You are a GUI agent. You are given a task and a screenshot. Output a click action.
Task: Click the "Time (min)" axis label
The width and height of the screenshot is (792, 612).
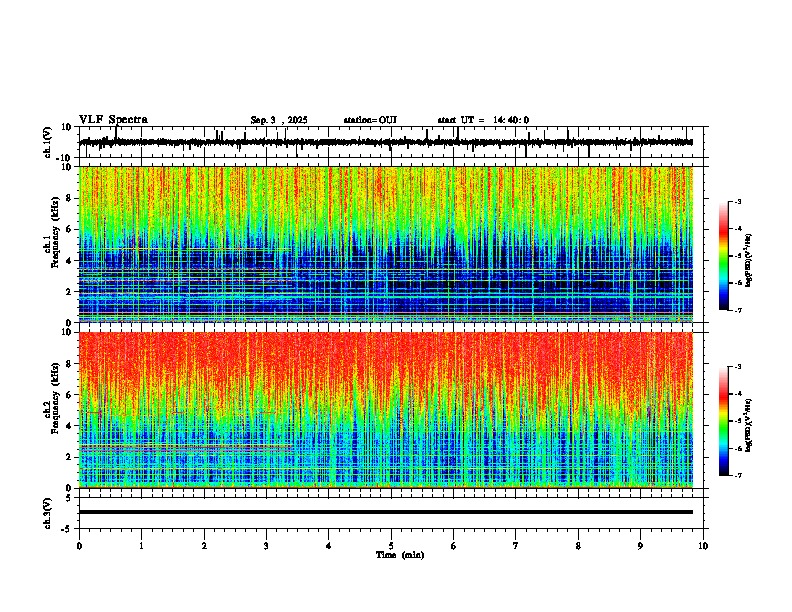(x=400, y=555)
